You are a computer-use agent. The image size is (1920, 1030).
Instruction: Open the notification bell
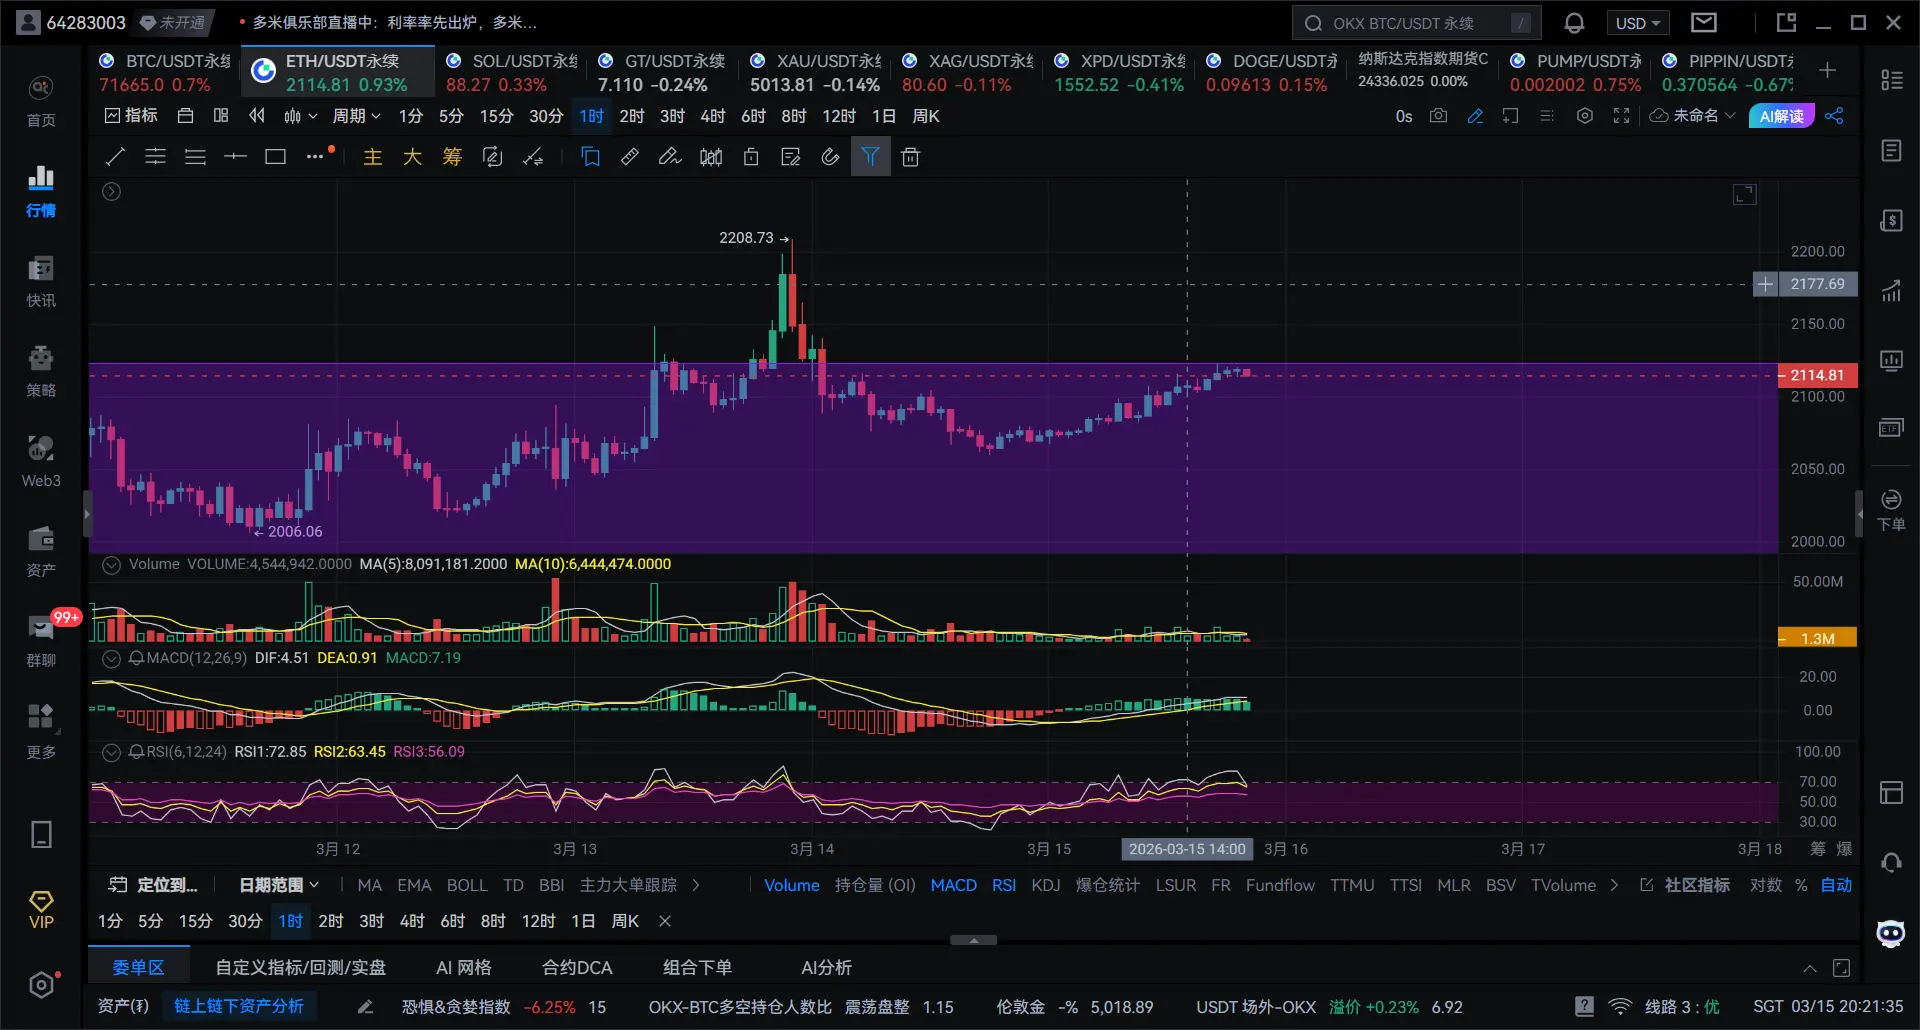[1574, 23]
